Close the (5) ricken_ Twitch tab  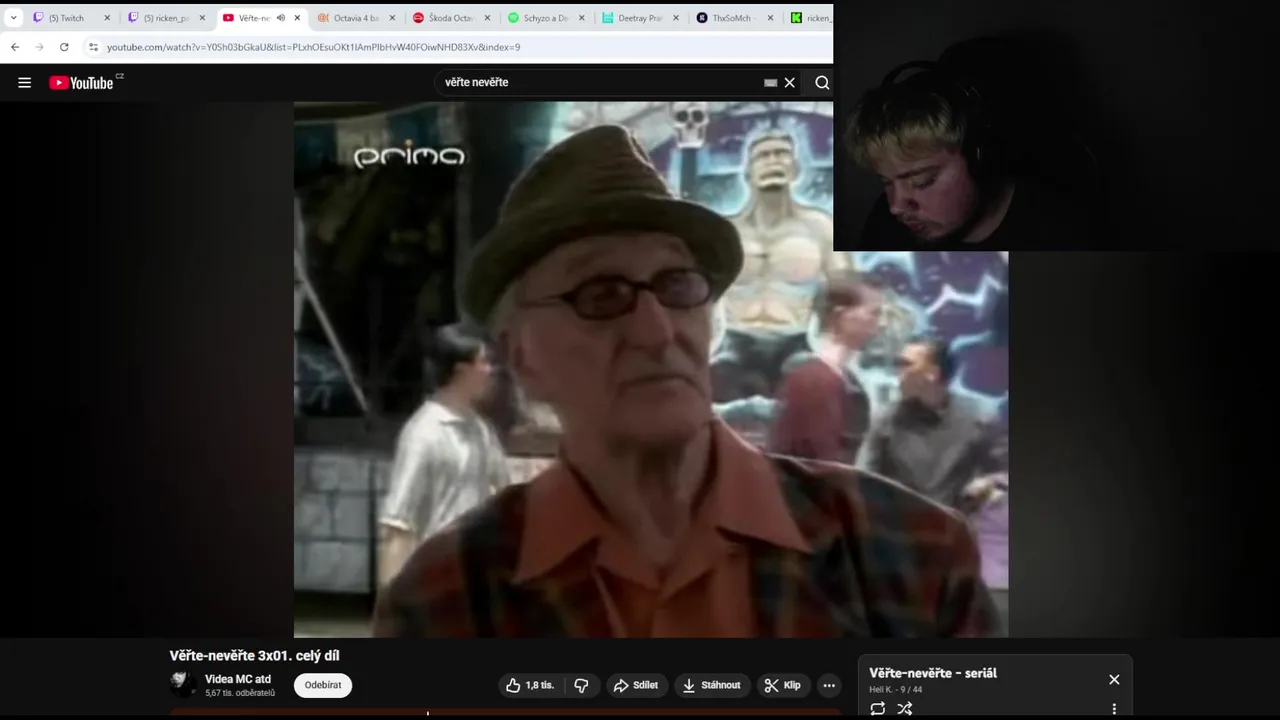202,18
